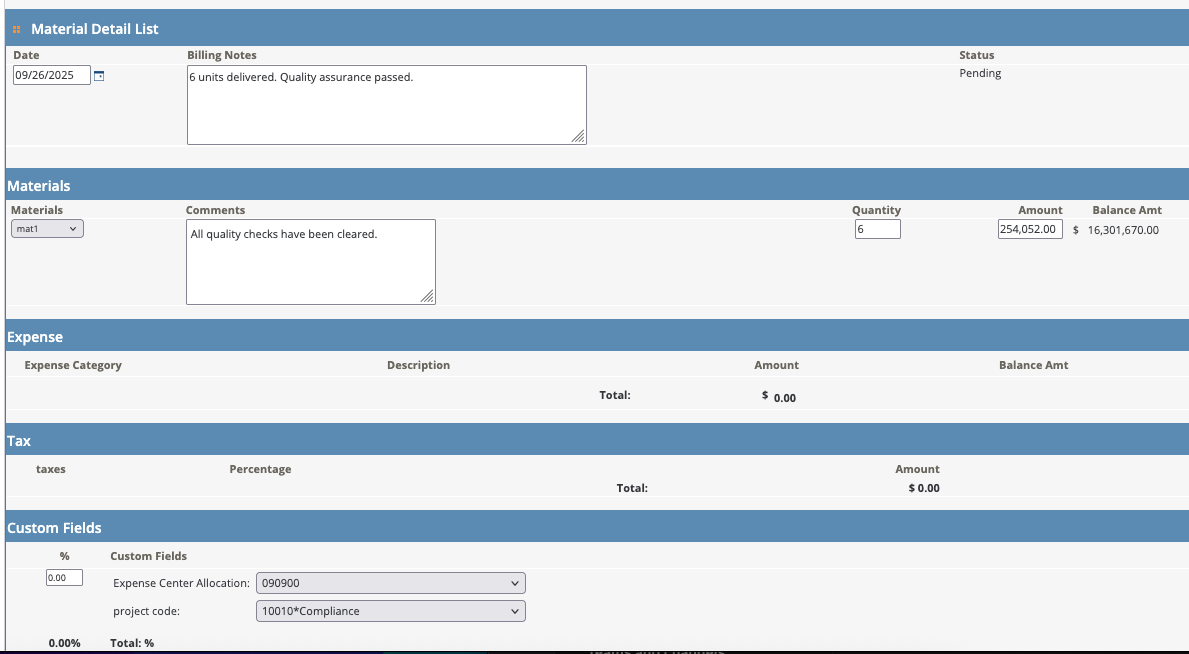Image resolution: width=1189 pixels, height=654 pixels.
Task: Focus the Billing Notes text area
Action: click(x=386, y=105)
